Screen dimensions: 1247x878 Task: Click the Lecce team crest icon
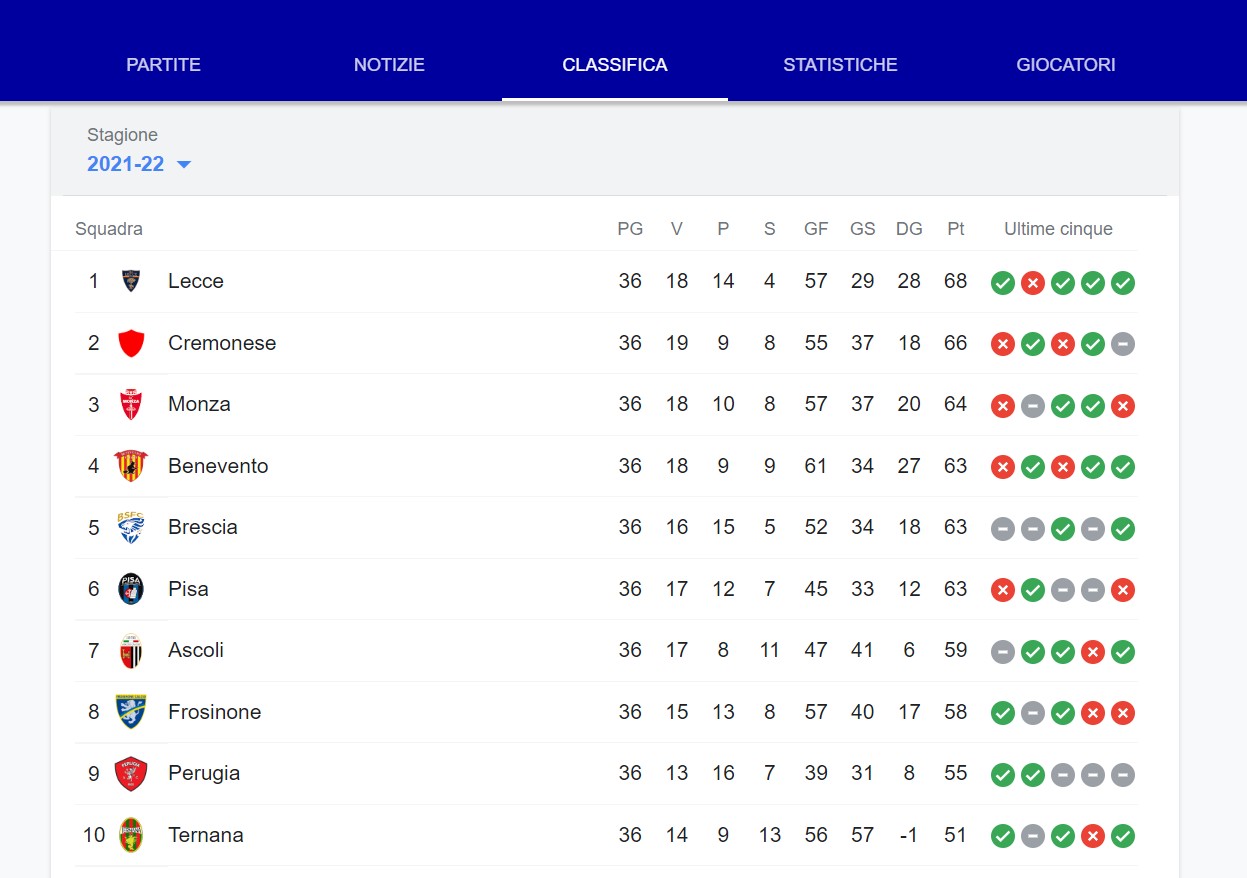pos(131,281)
